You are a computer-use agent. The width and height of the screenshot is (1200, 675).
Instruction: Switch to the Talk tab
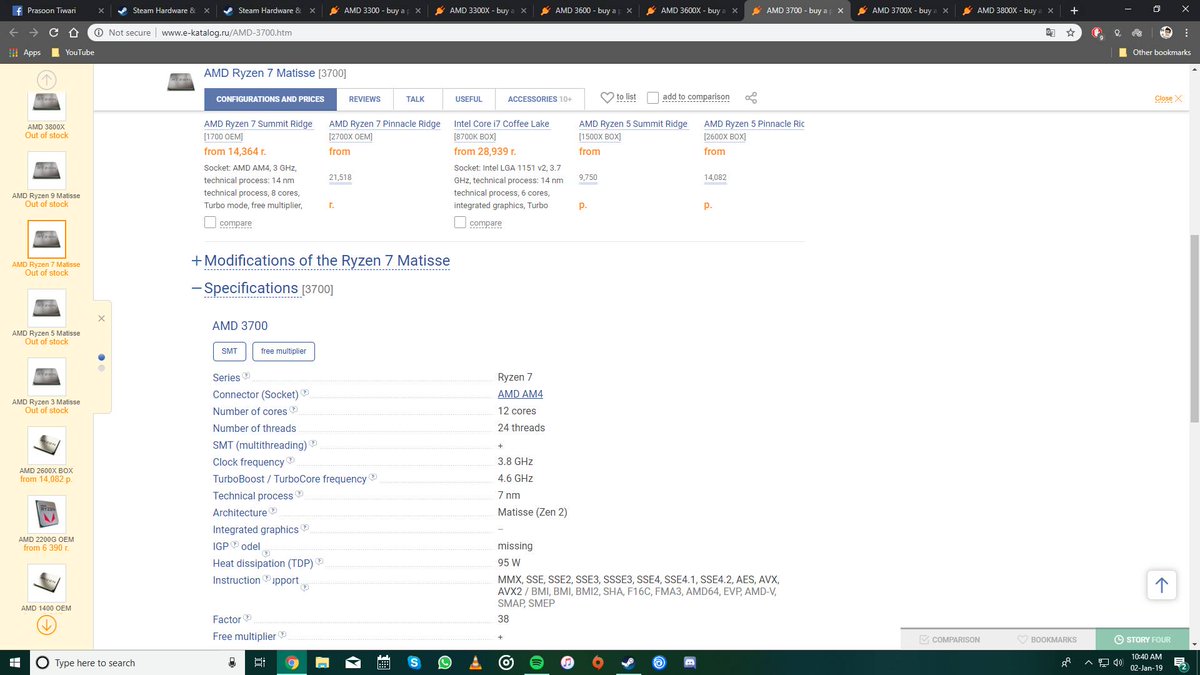click(x=415, y=99)
